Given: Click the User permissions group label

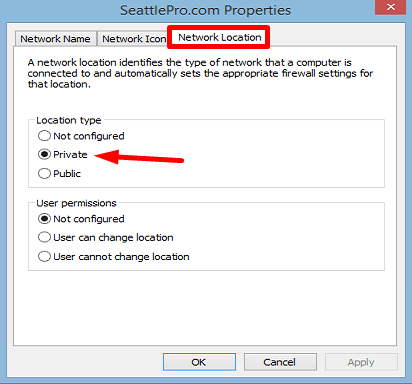Looking at the screenshot, I should [x=76, y=203].
